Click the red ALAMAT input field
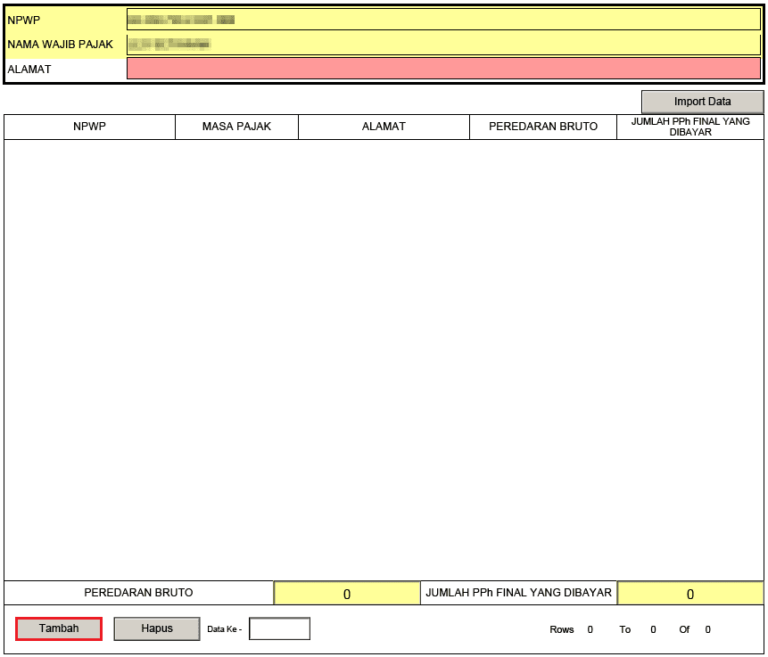 [x=443, y=68]
